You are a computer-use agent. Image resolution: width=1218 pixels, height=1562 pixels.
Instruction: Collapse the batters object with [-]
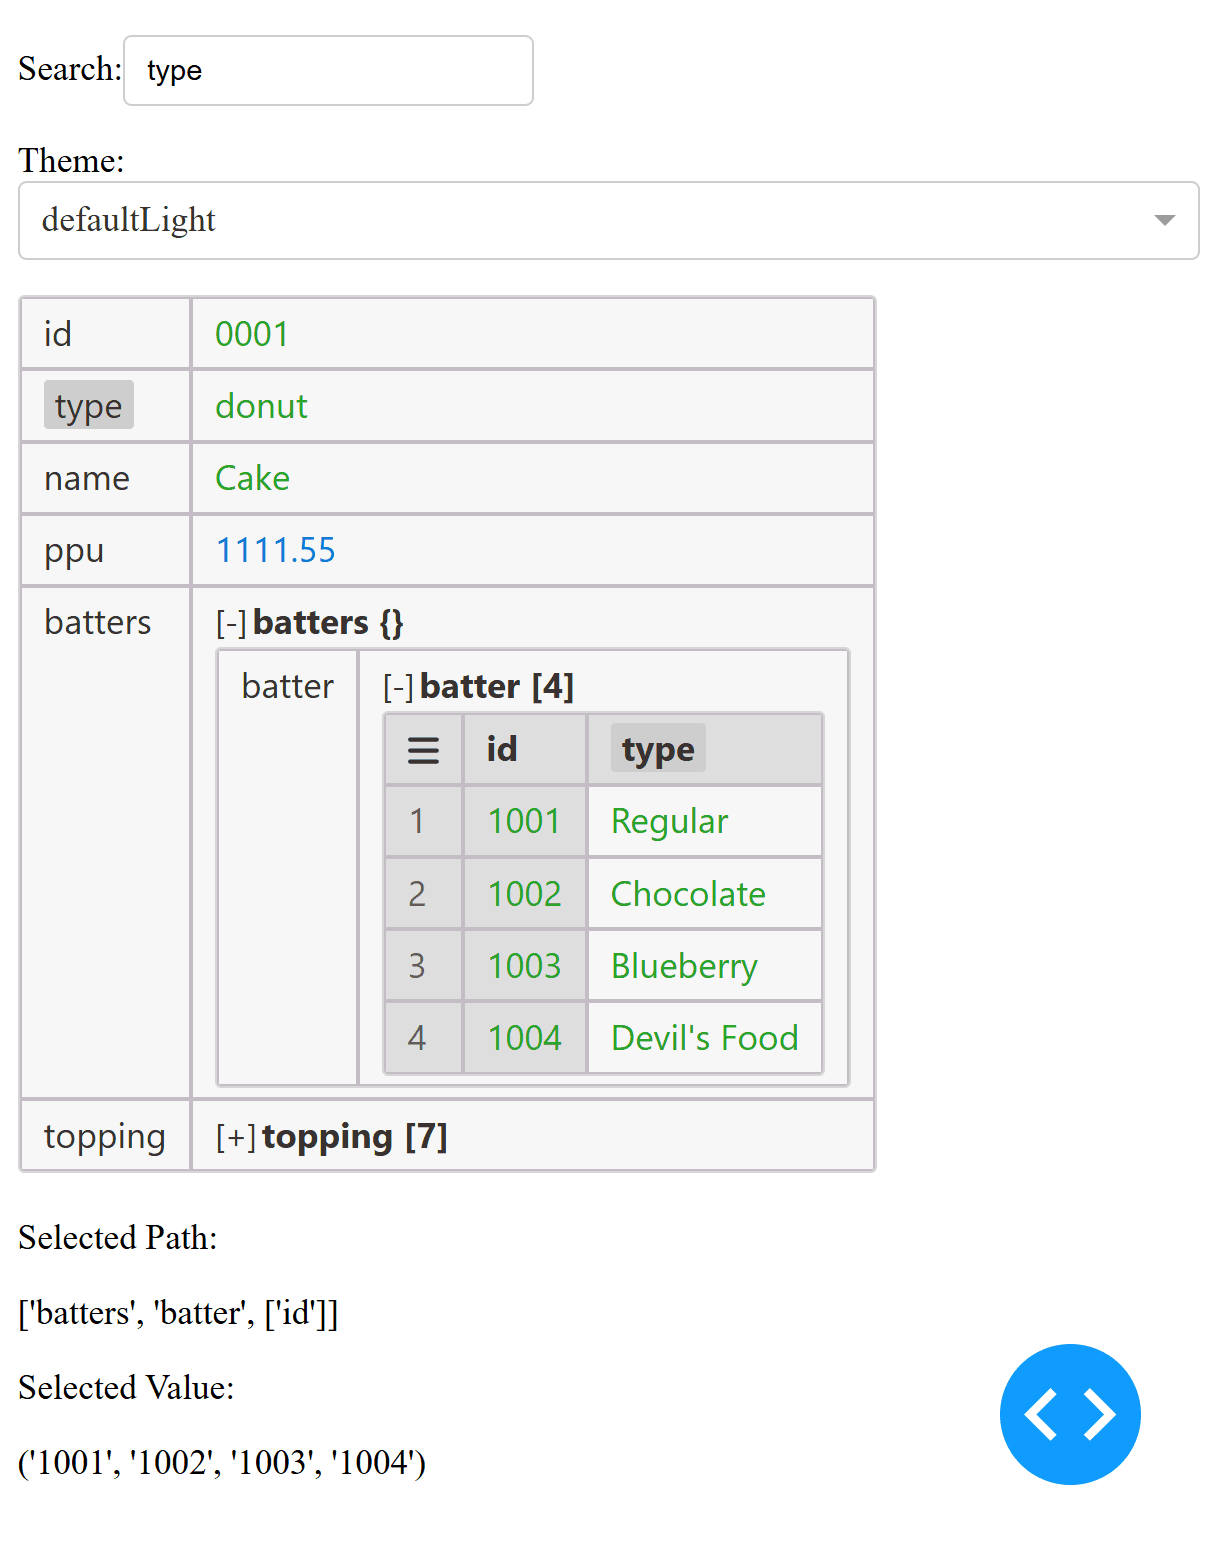(x=231, y=622)
